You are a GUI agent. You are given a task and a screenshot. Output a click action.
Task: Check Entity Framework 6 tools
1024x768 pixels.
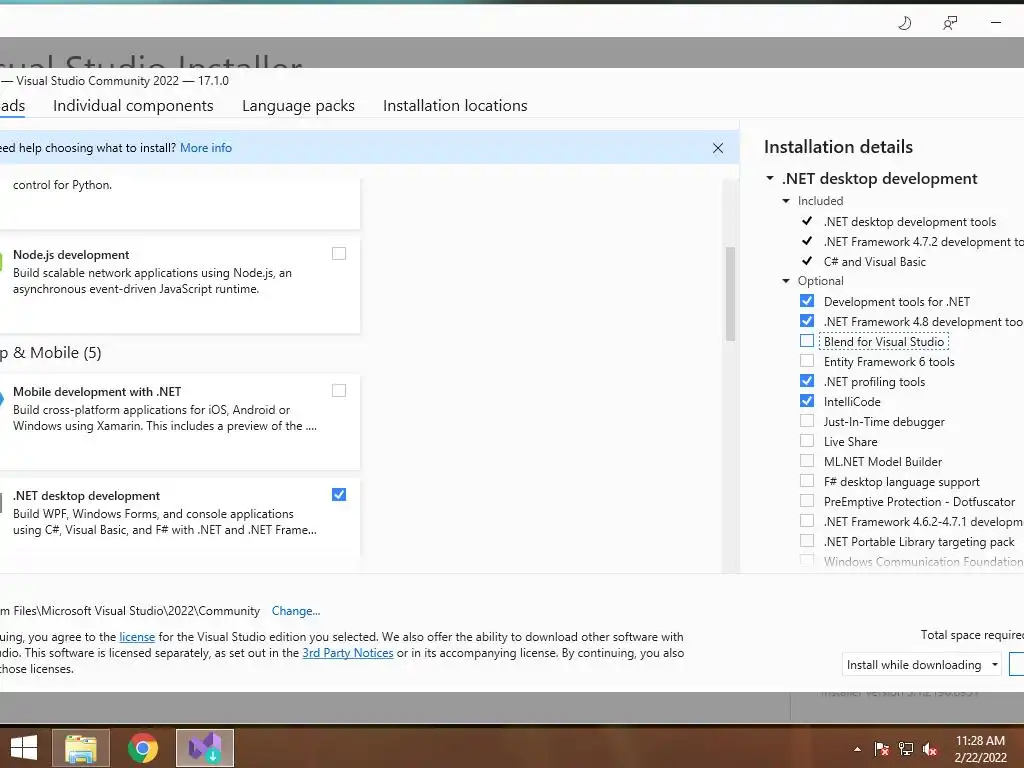807,361
